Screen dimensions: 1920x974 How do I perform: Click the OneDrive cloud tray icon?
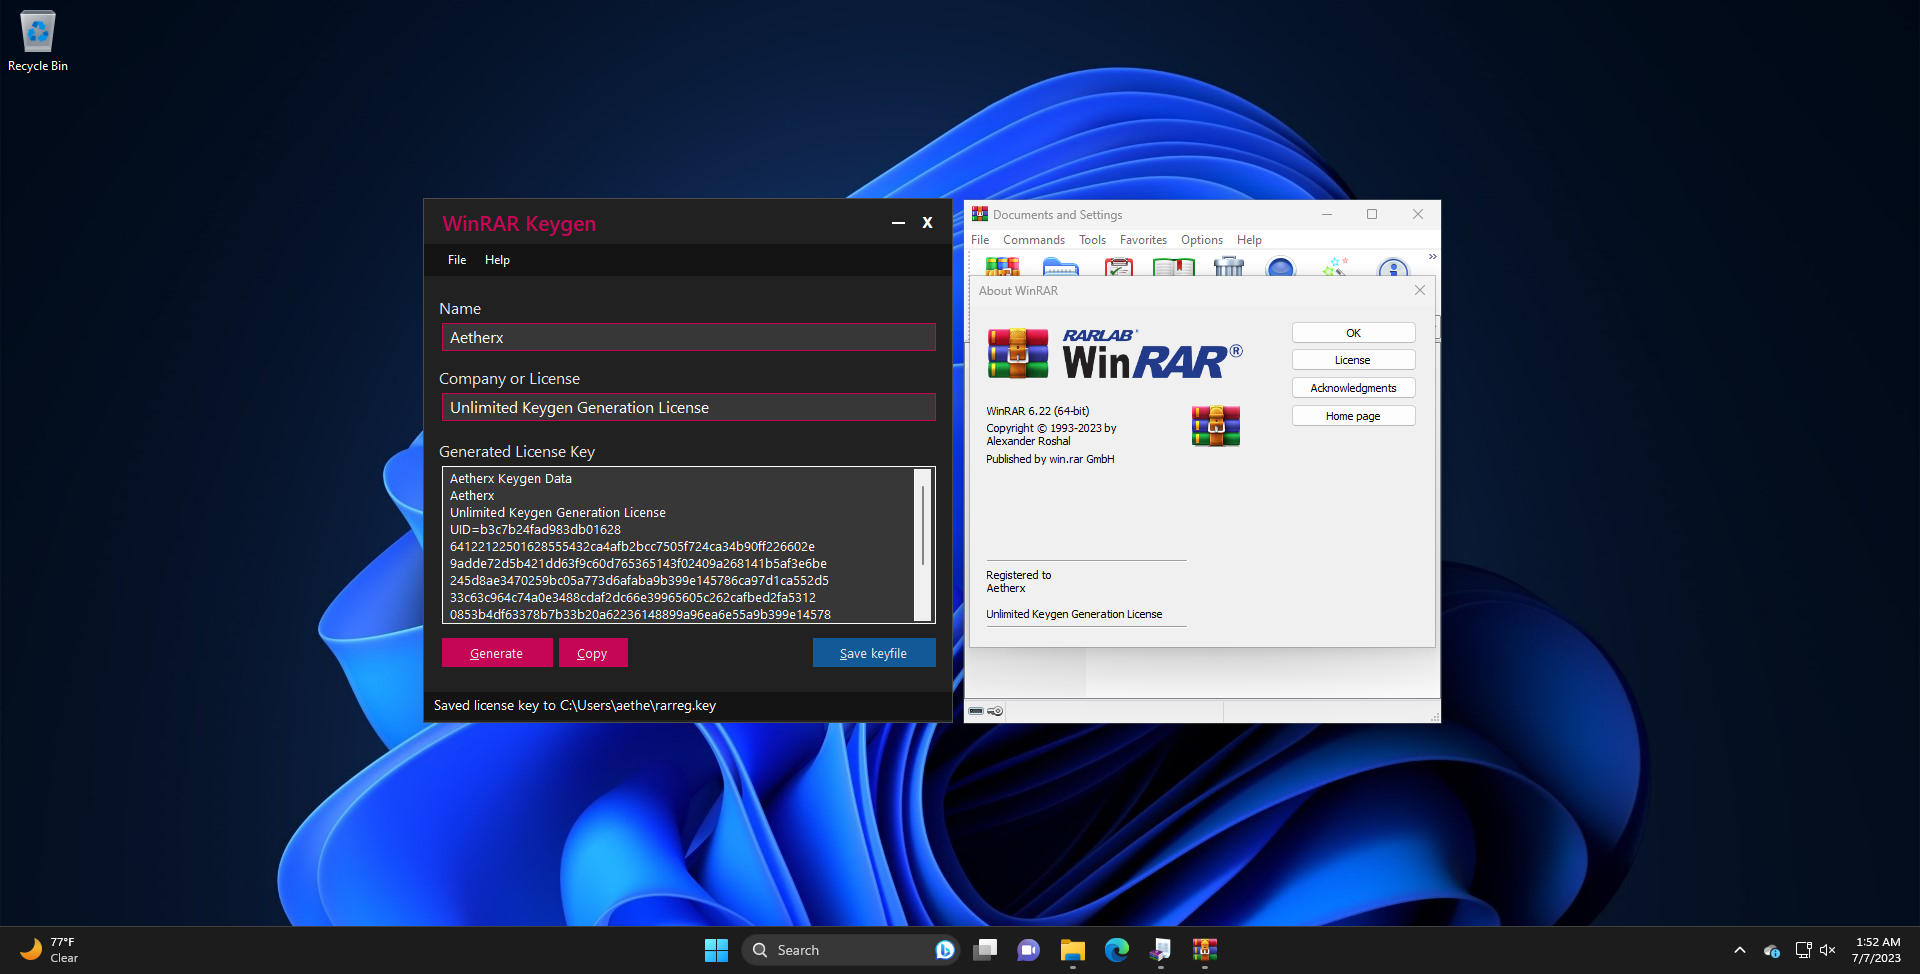pyautogui.click(x=1771, y=950)
